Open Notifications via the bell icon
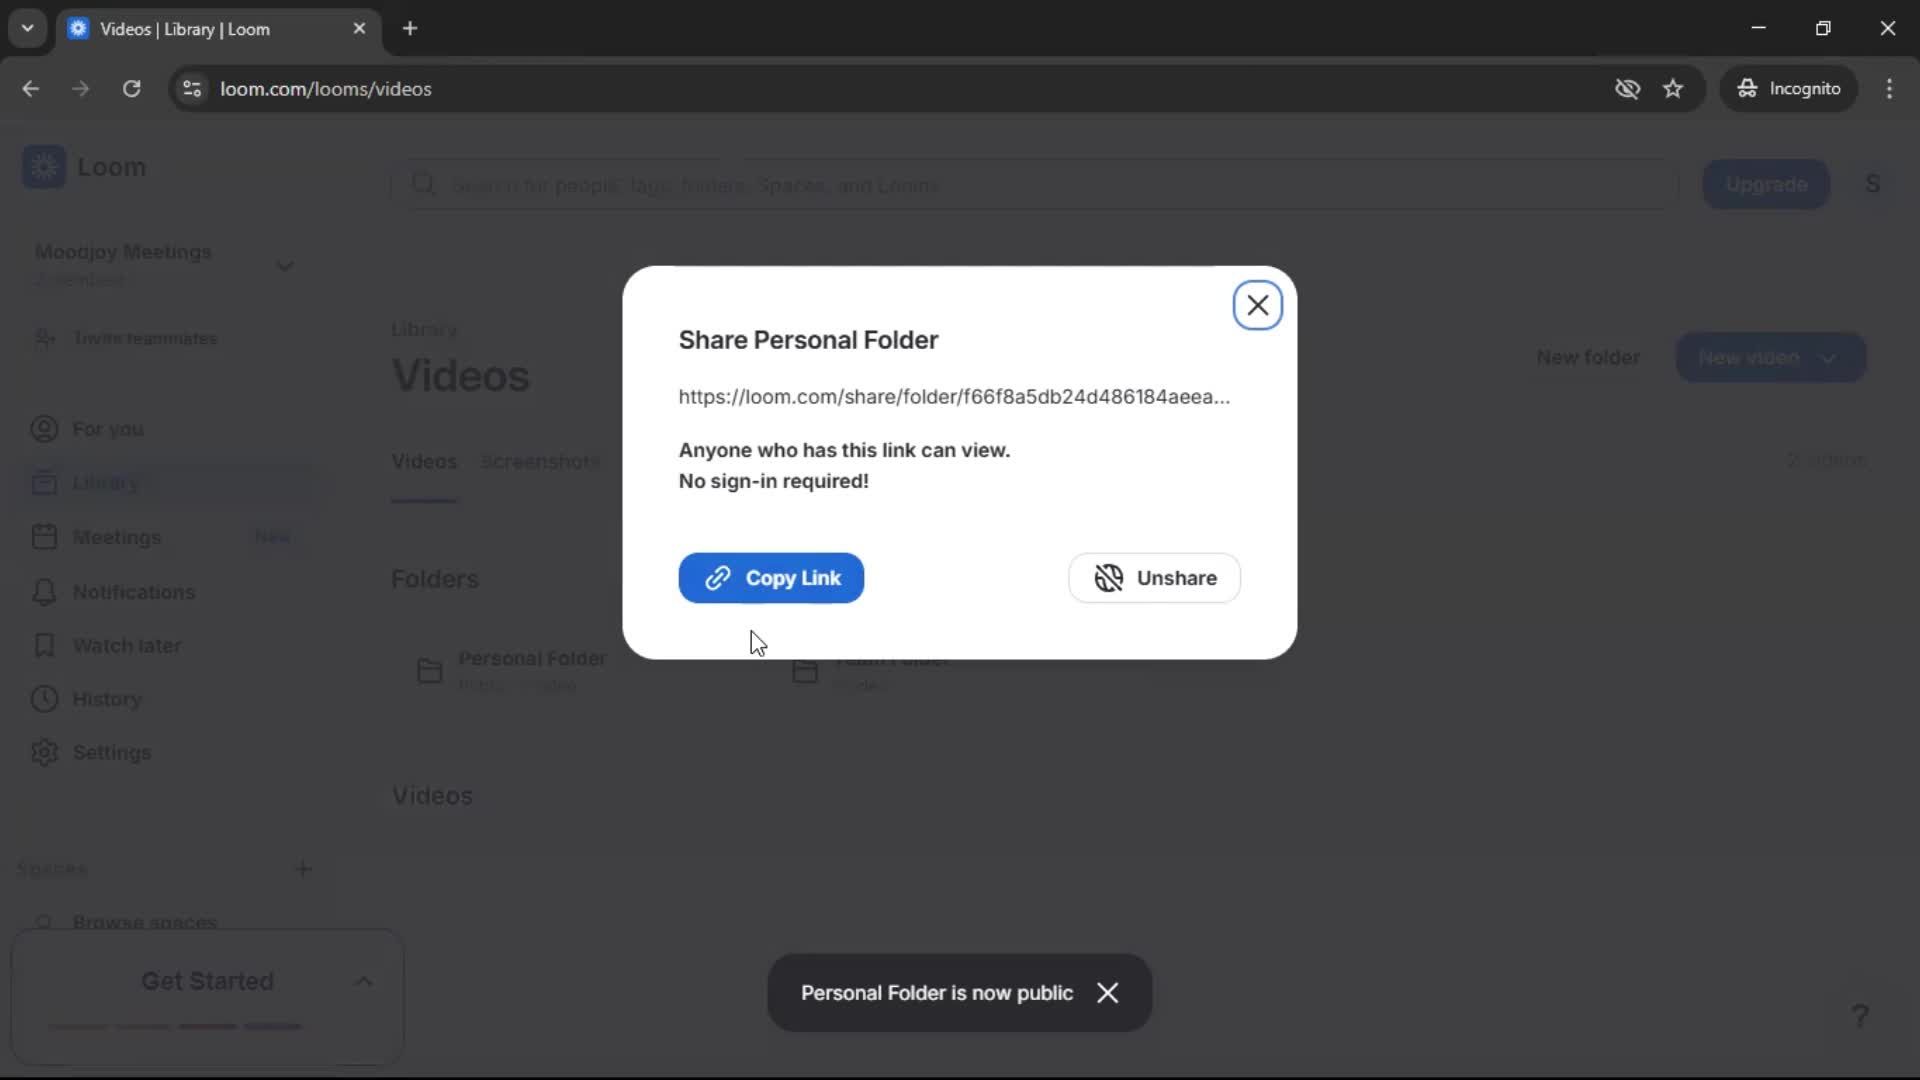1920x1080 pixels. [44, 592]
